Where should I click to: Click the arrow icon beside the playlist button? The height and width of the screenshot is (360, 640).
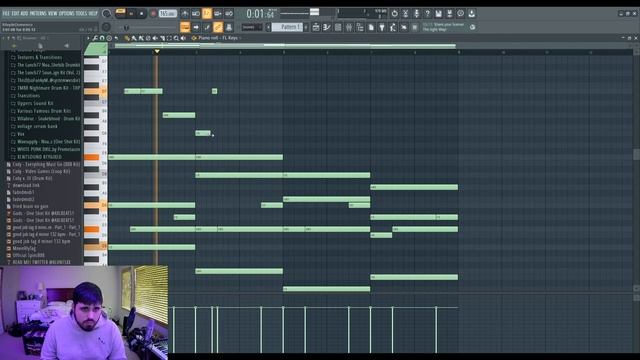(196, 27)
